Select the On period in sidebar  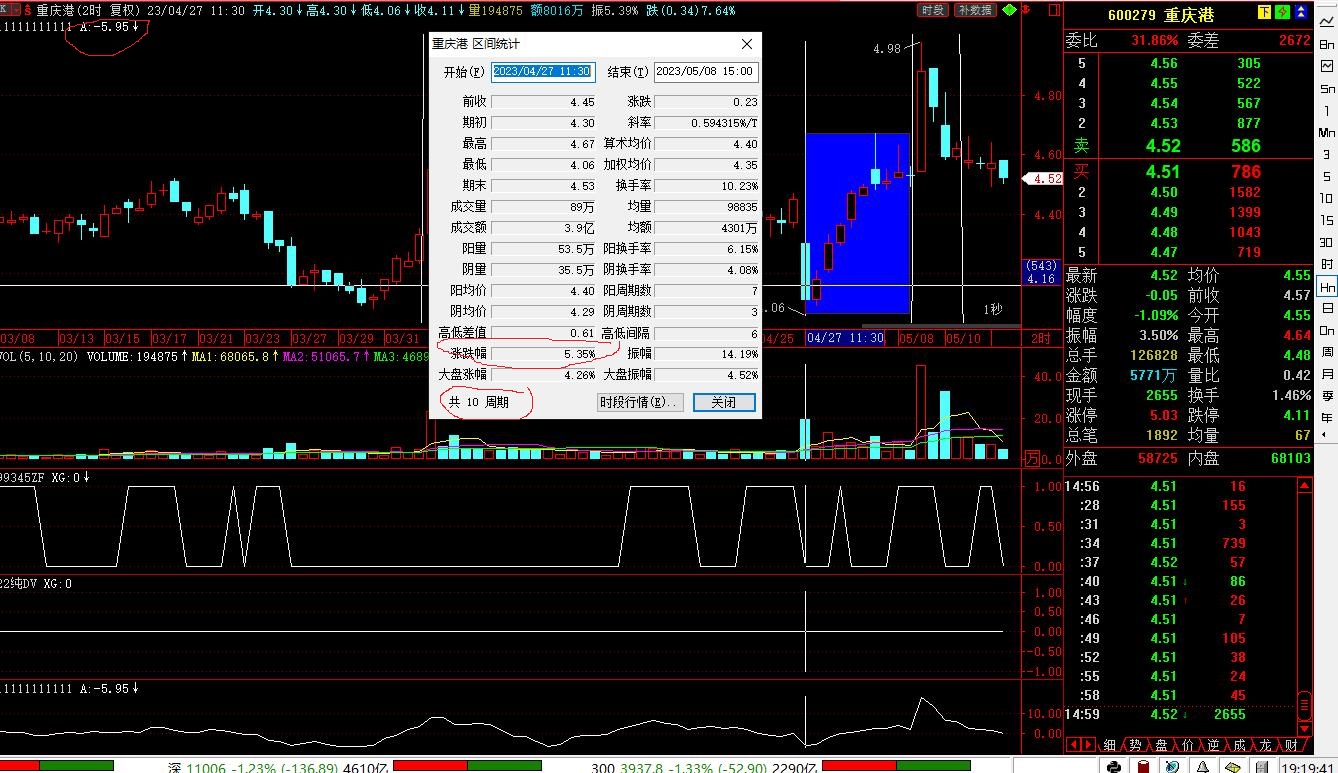tap(1327, 330)
